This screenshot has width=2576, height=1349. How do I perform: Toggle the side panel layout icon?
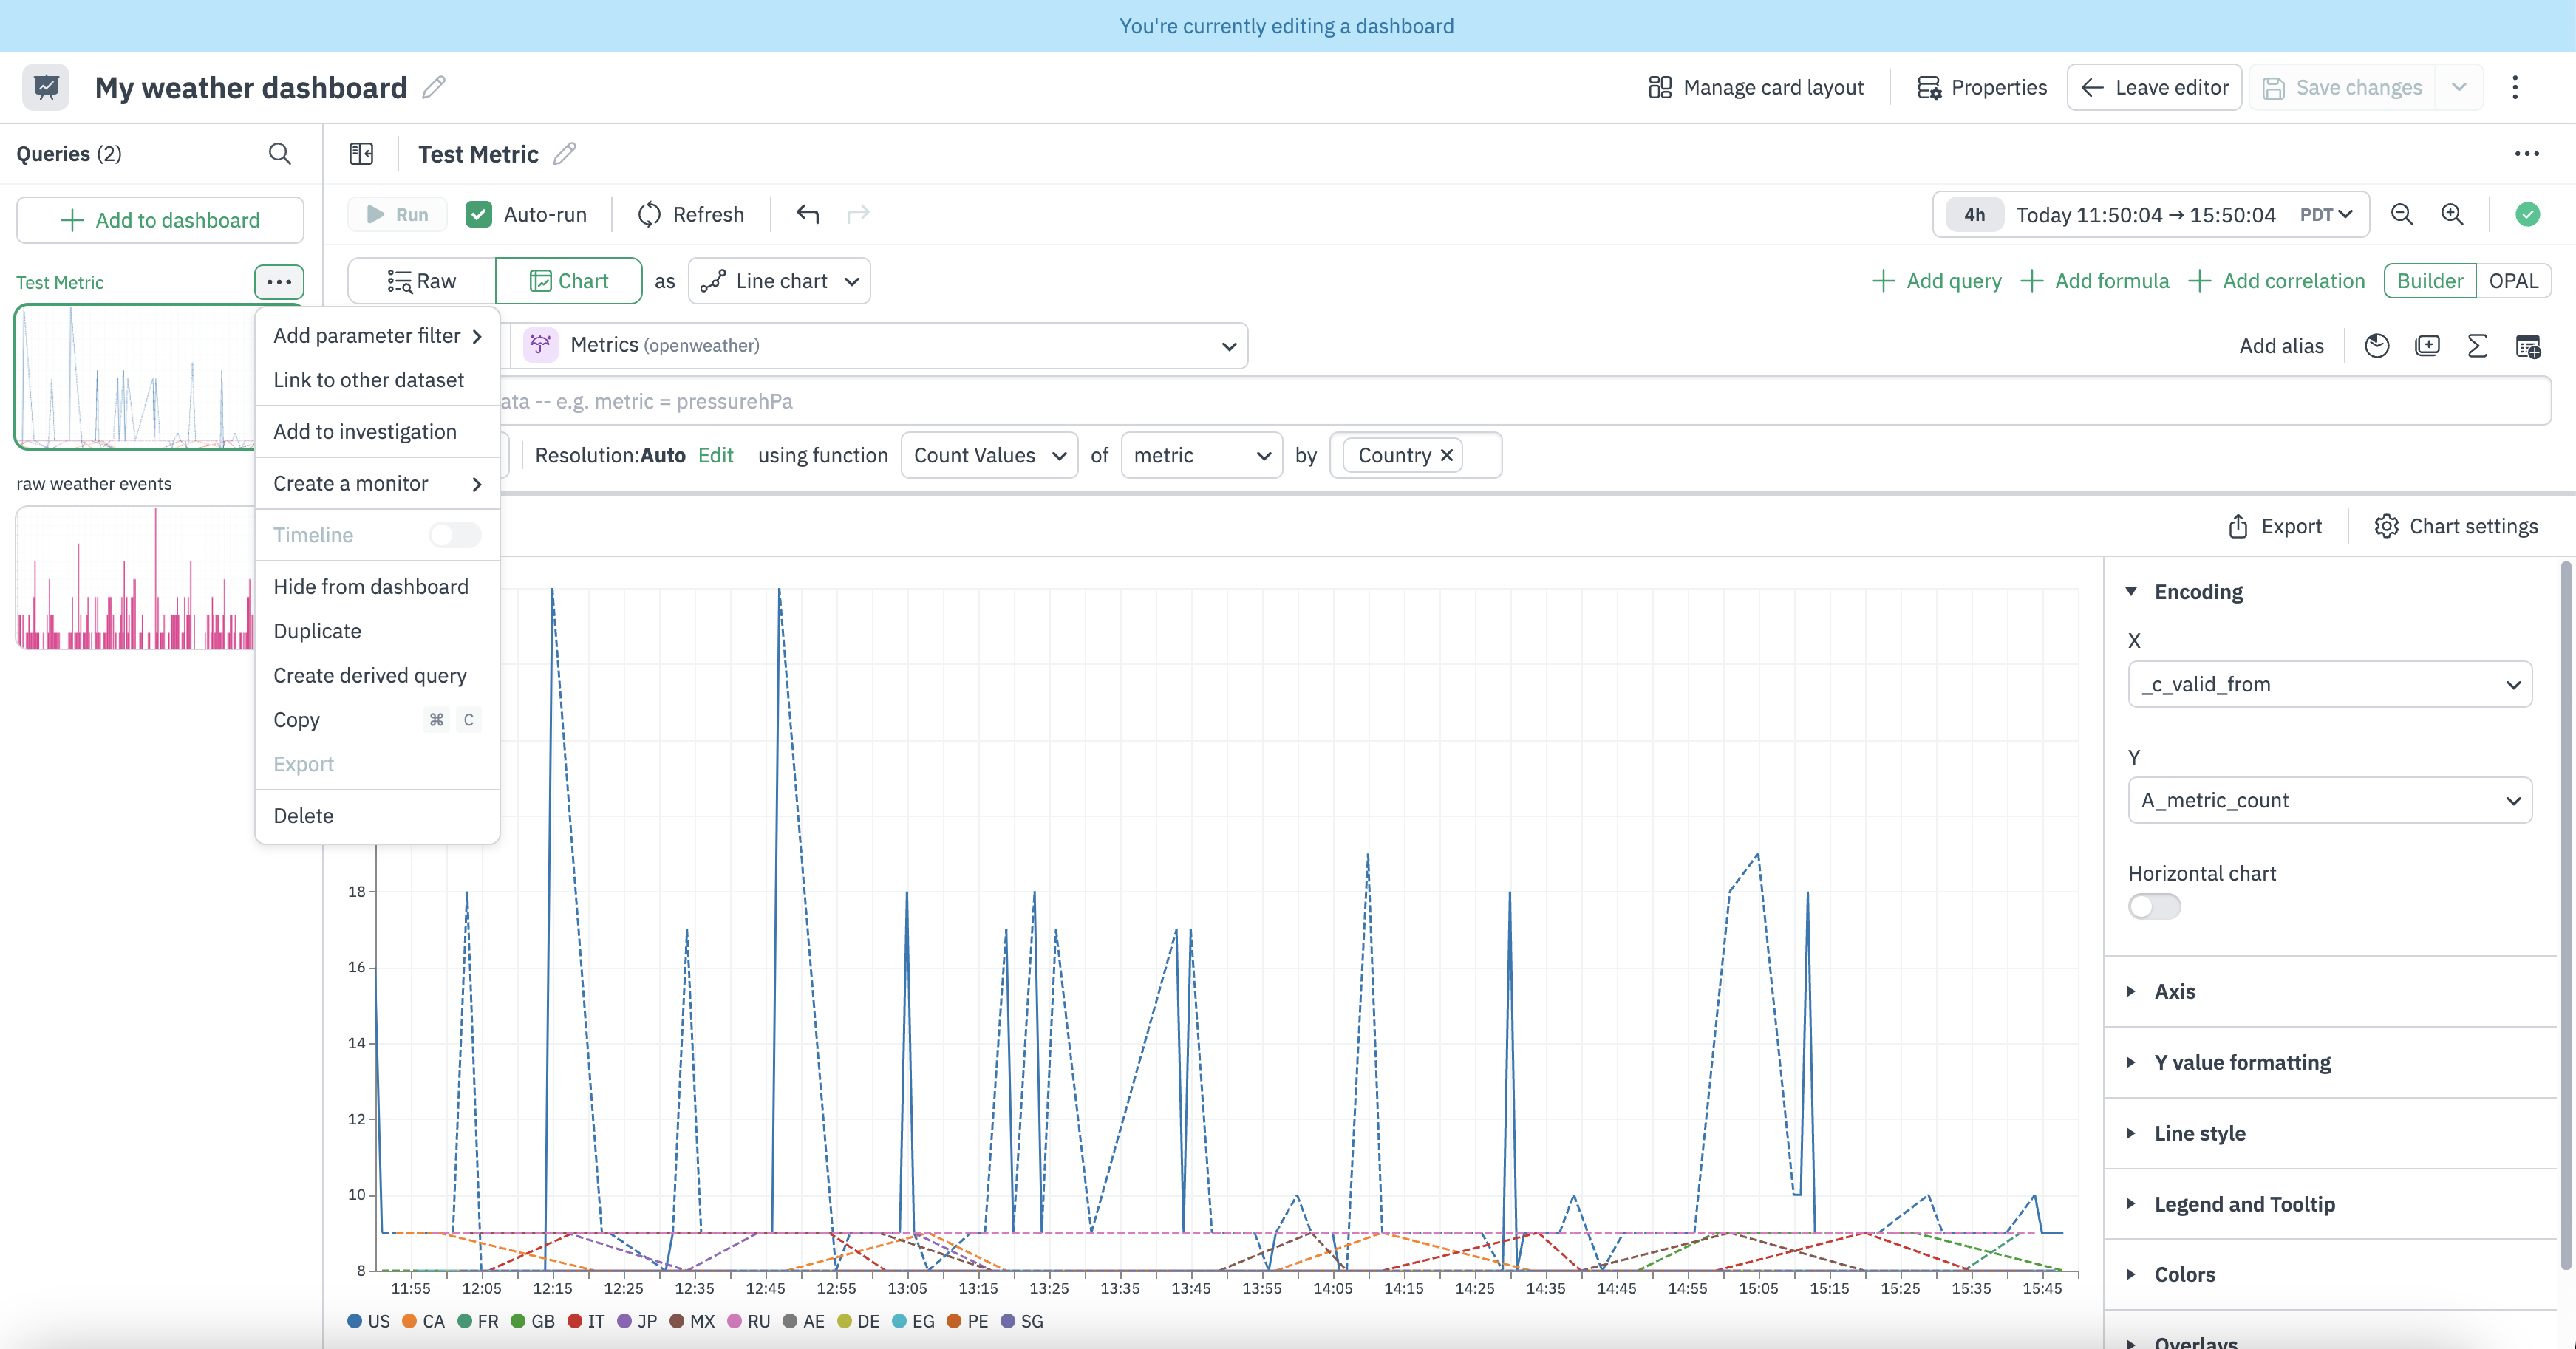point(361,154)
